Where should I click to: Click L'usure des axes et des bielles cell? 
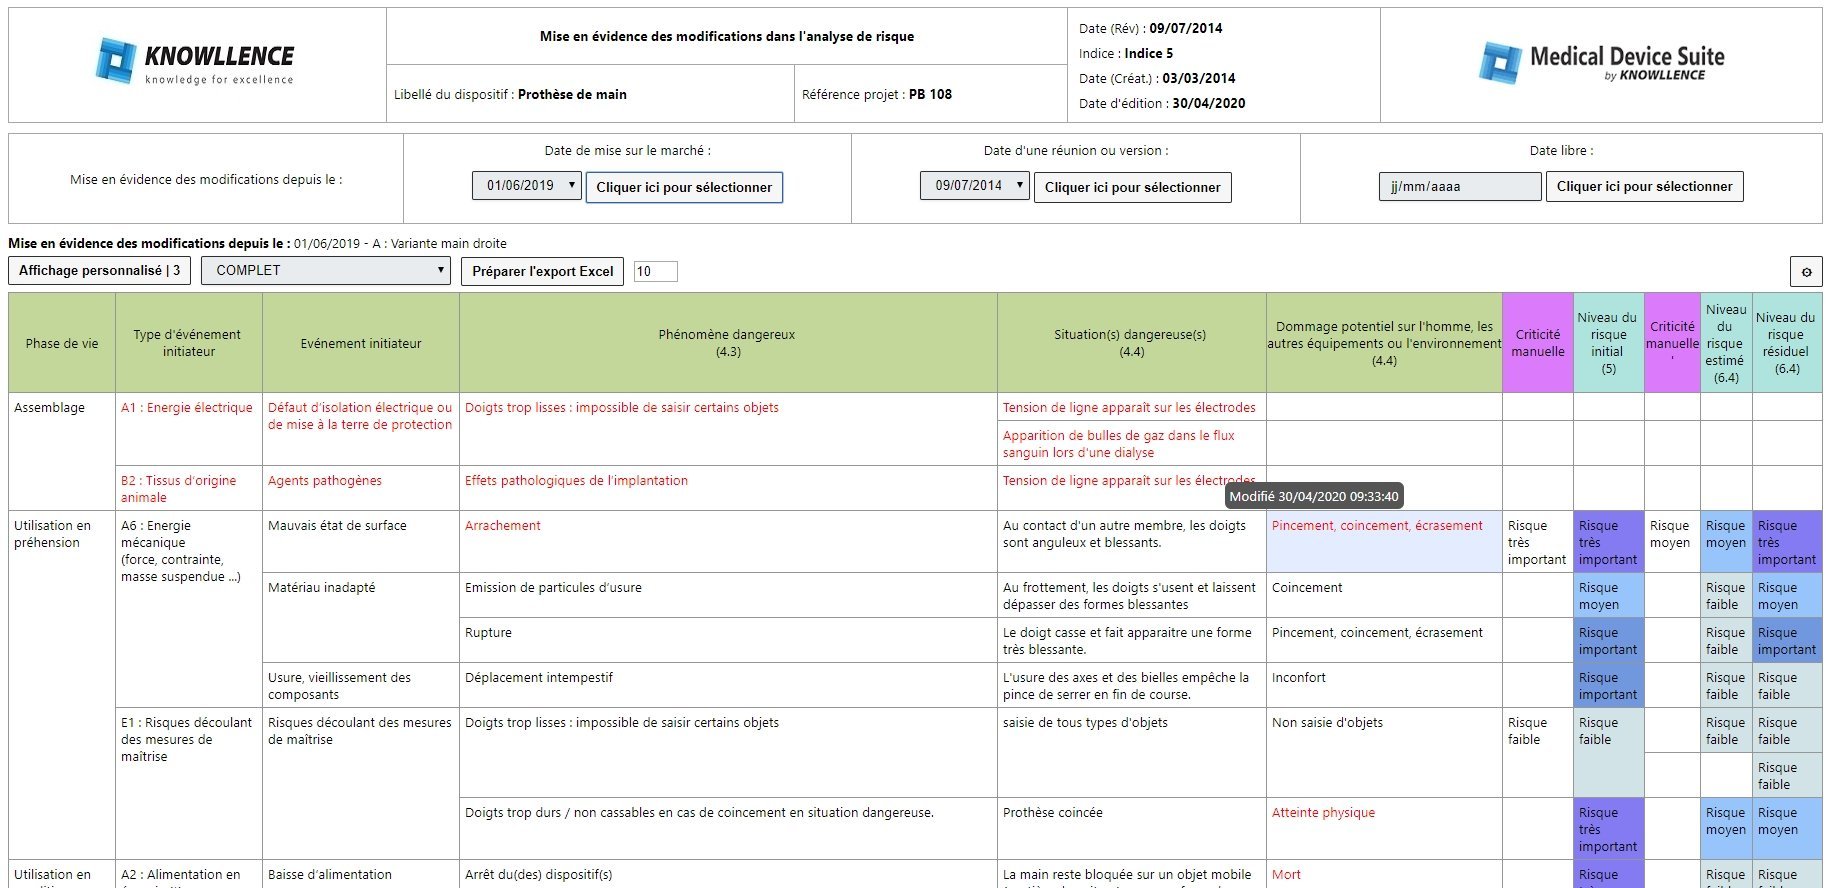tap(1132, 685)
